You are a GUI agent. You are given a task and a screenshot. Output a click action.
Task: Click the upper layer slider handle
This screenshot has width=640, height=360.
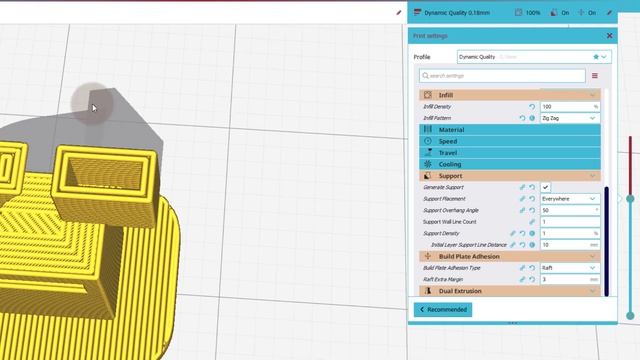tap(630, 199)
